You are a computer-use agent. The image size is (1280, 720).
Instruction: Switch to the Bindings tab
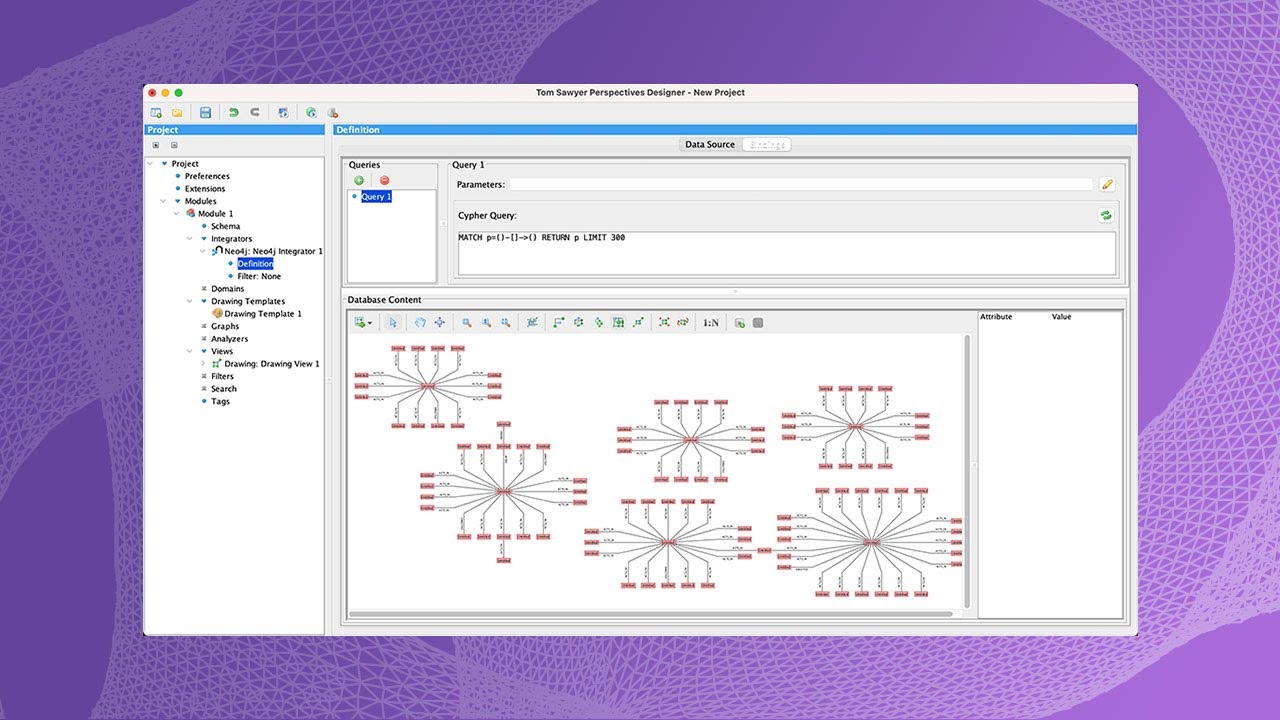[767, 145]
